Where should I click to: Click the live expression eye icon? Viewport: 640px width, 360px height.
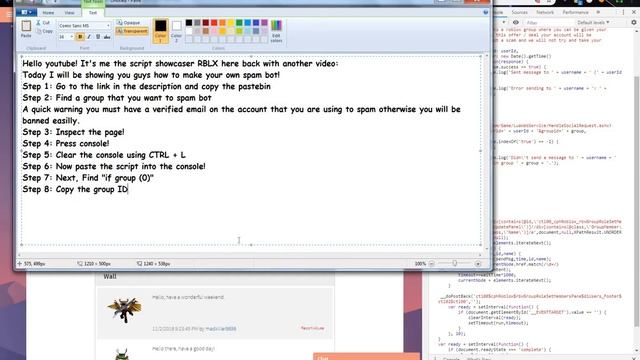coord(516,22)
